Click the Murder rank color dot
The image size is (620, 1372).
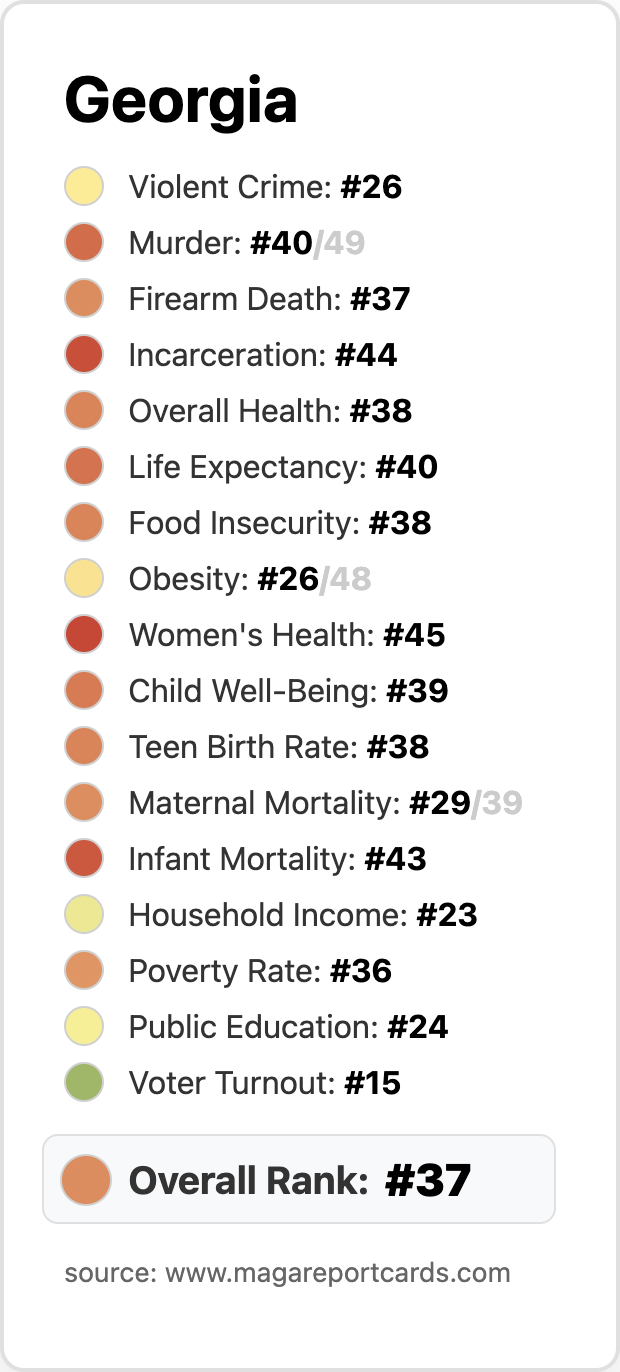pos(84,243)
